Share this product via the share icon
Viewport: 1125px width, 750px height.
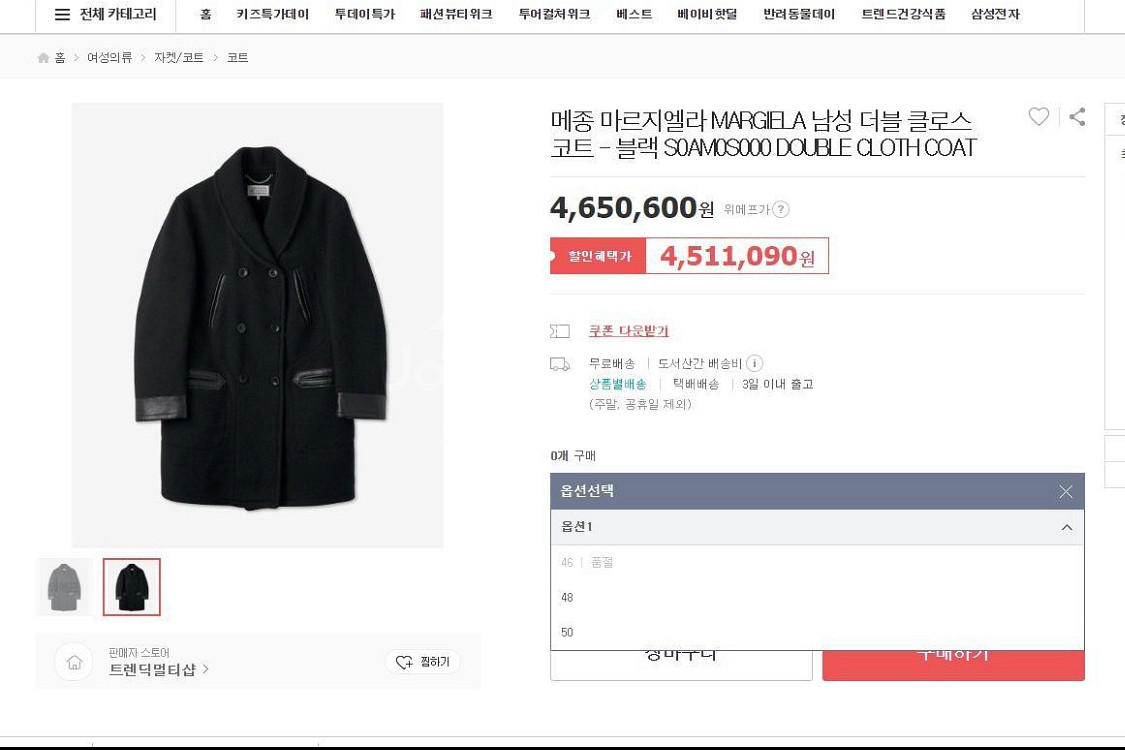pos(1077,117)
